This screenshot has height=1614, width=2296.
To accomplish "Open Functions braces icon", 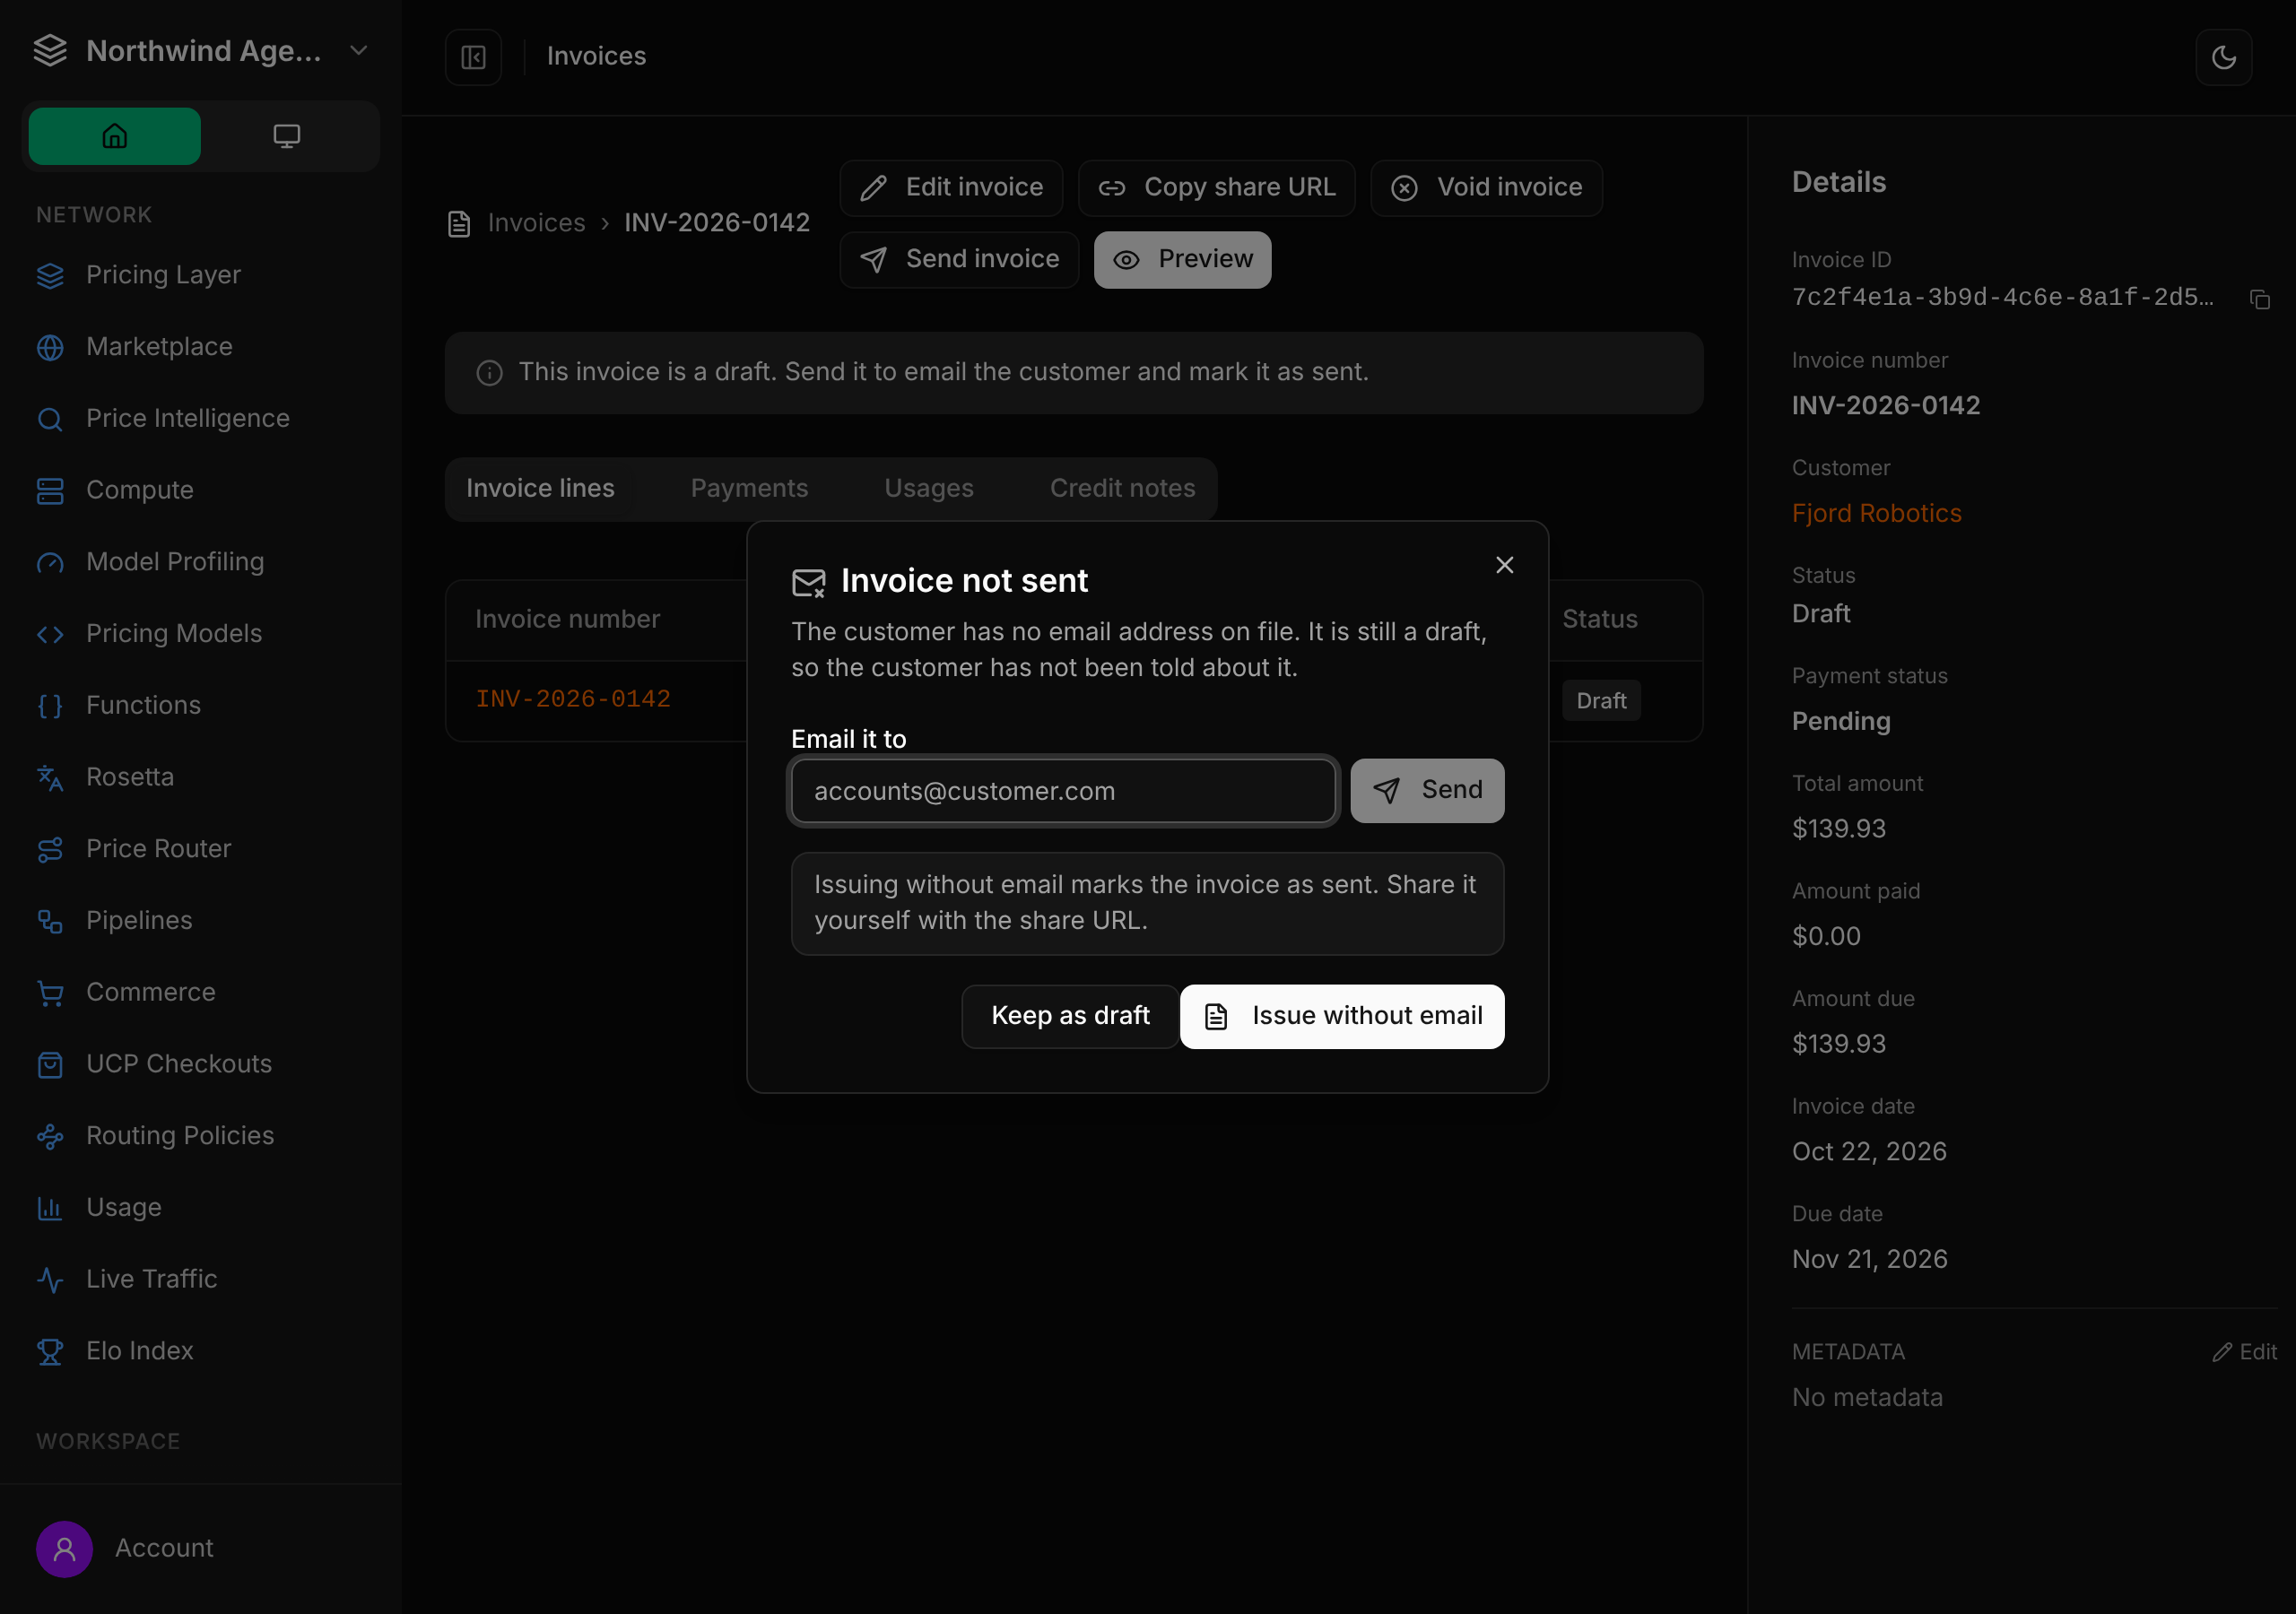I will (50, 706).
